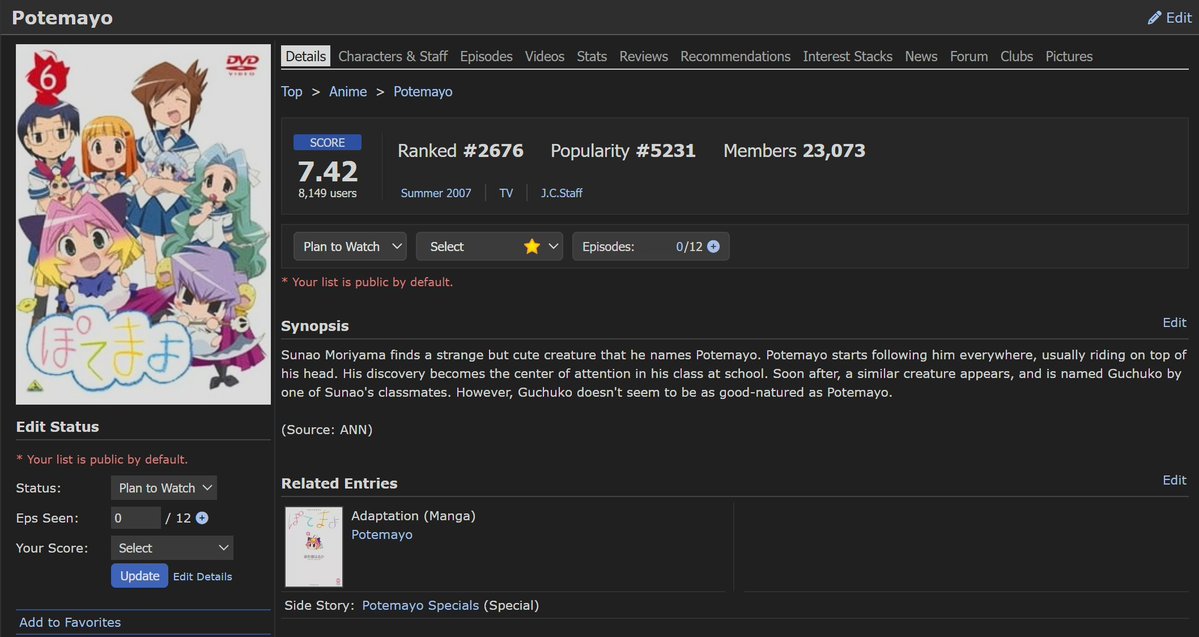Open the Clubs tab
1199x637 pixels.
[1017, 56]
